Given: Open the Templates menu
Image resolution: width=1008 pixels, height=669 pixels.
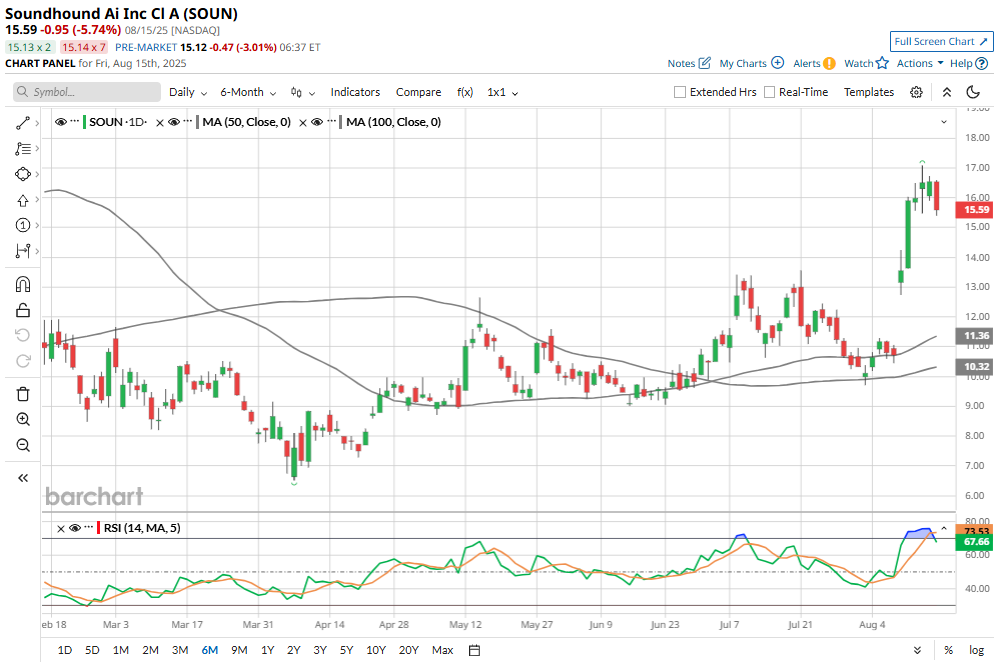Looking at the screenshot, I should (x=868, y=92).
